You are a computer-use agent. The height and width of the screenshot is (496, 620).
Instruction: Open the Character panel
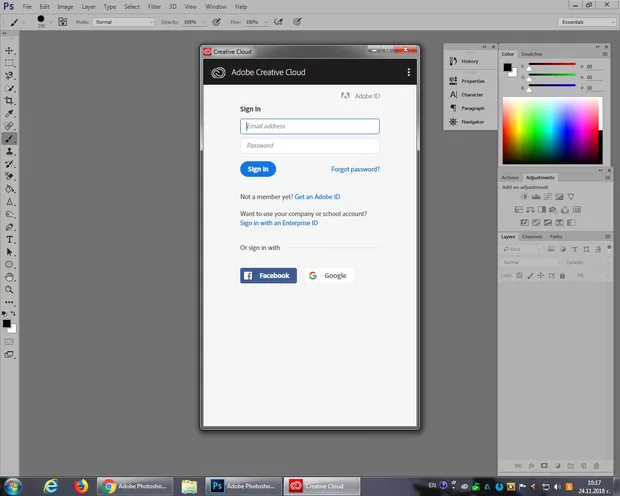coord(472,94)
